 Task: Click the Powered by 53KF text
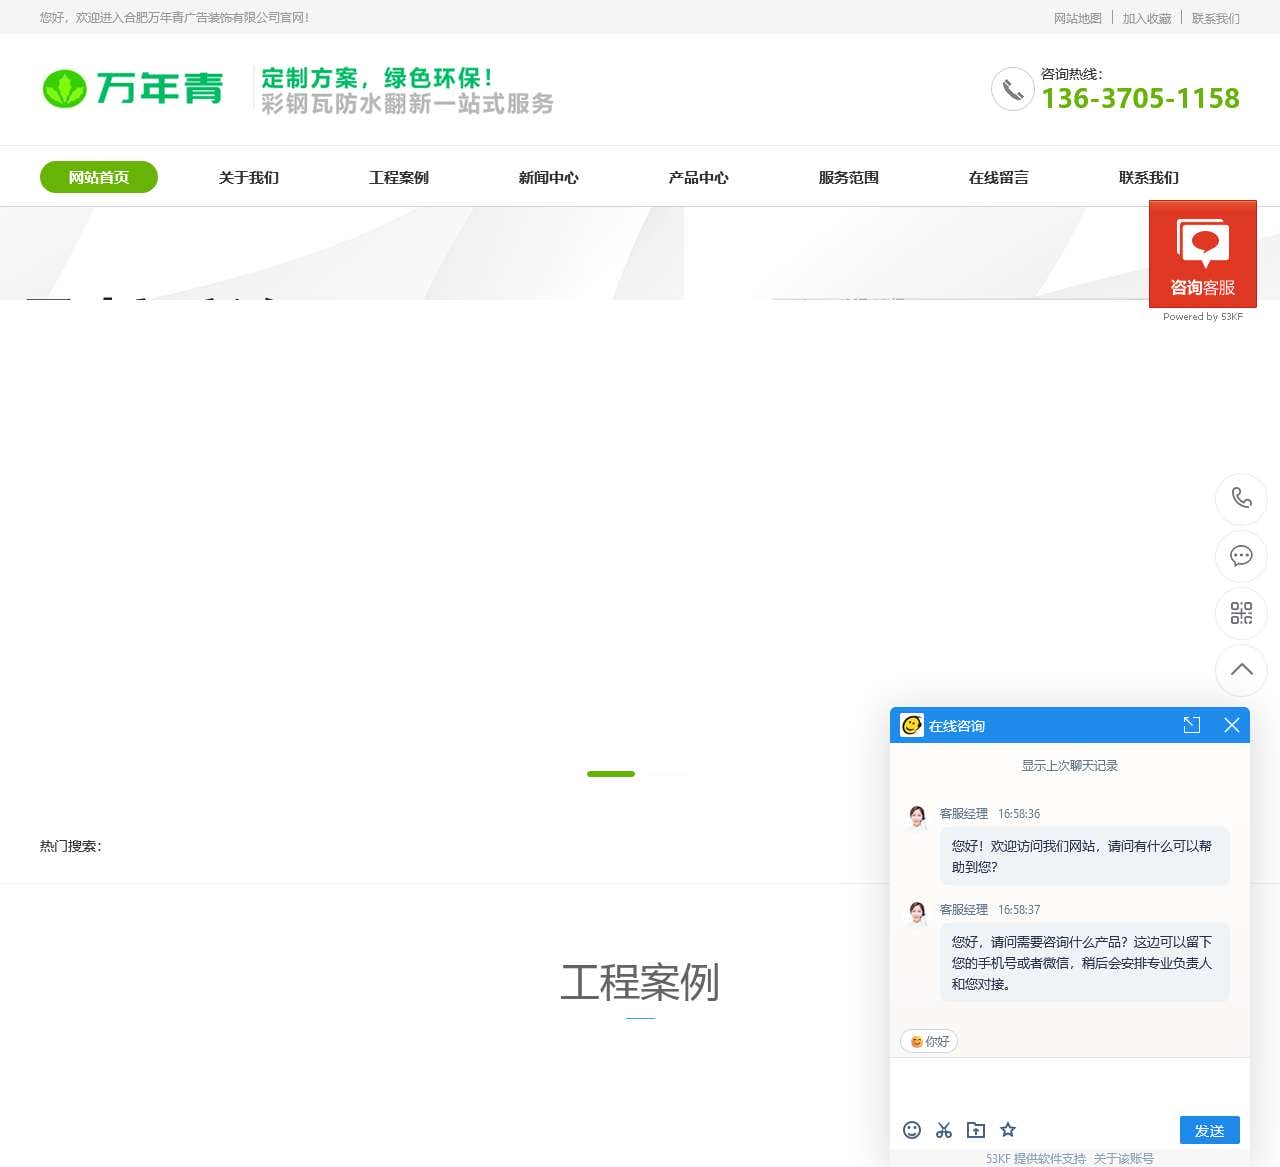[x=1203, y=317]
